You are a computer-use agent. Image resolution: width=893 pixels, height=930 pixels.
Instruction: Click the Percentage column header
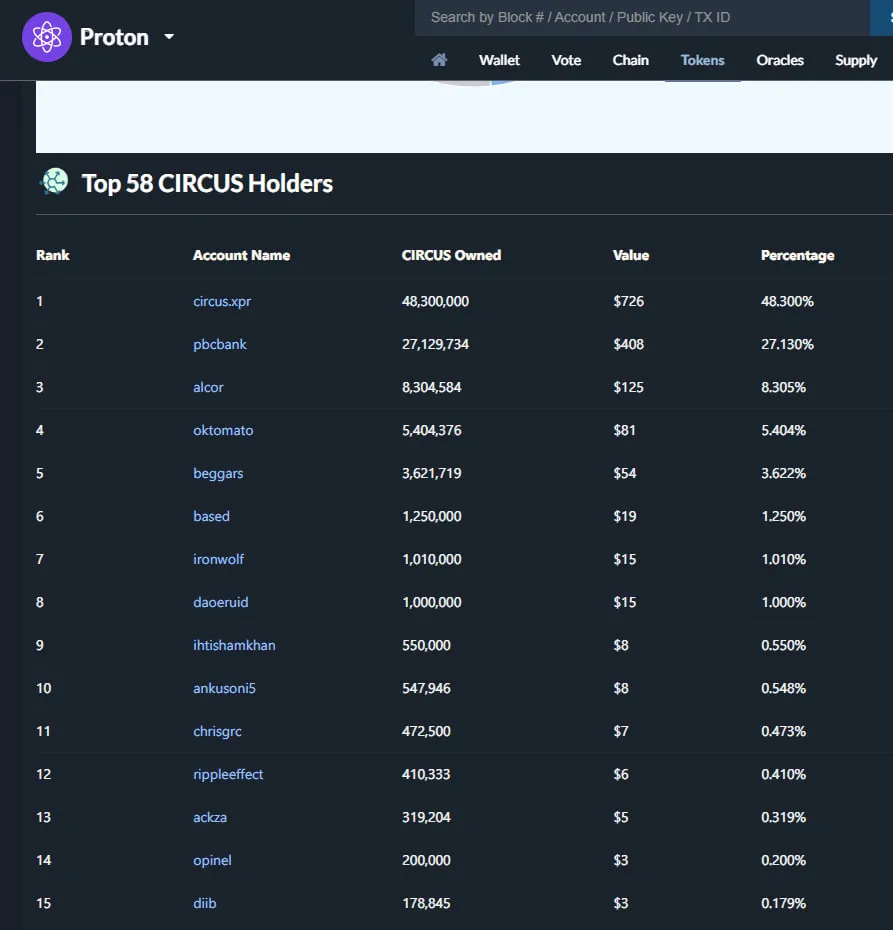(798, 256)
